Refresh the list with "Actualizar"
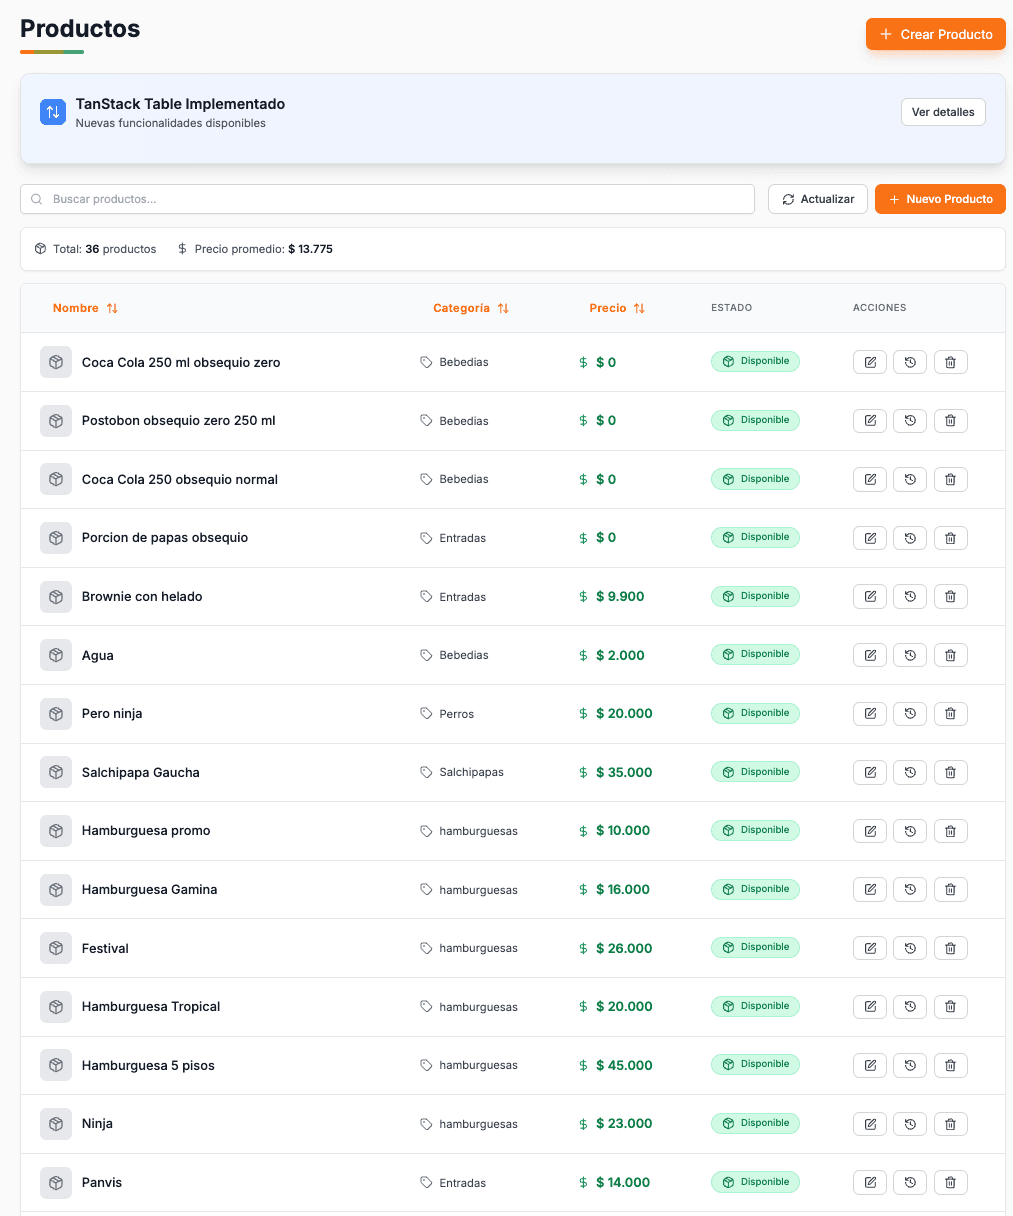 817,199
